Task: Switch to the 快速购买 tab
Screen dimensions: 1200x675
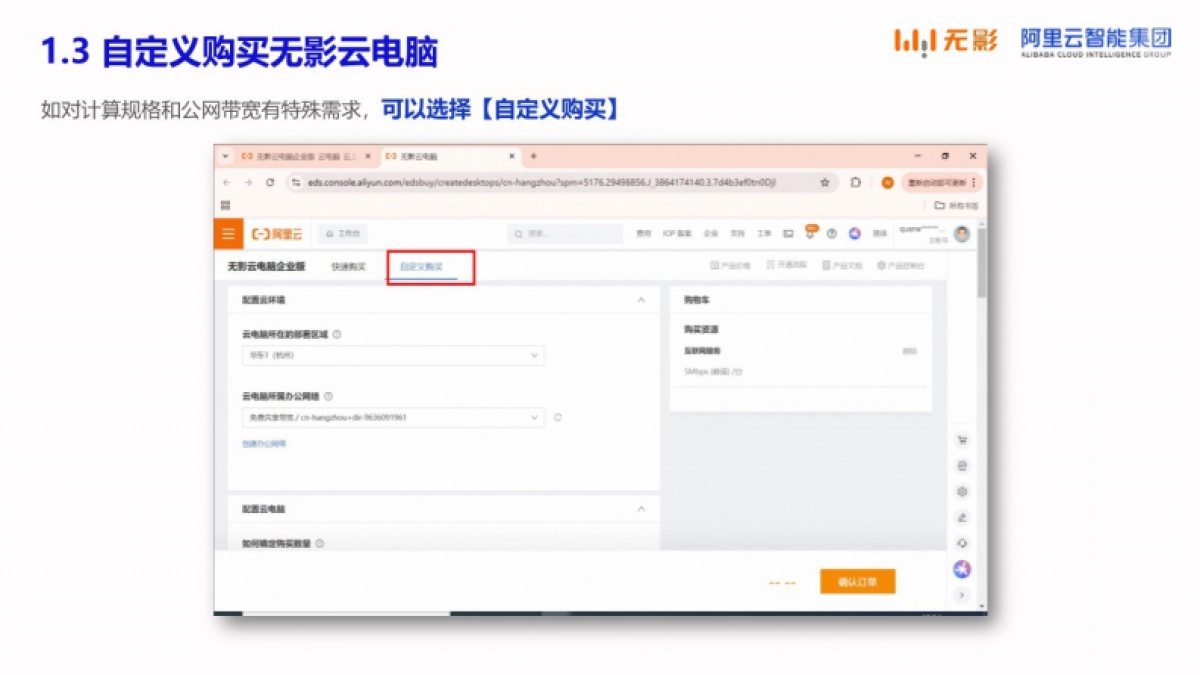Action: 348,268
